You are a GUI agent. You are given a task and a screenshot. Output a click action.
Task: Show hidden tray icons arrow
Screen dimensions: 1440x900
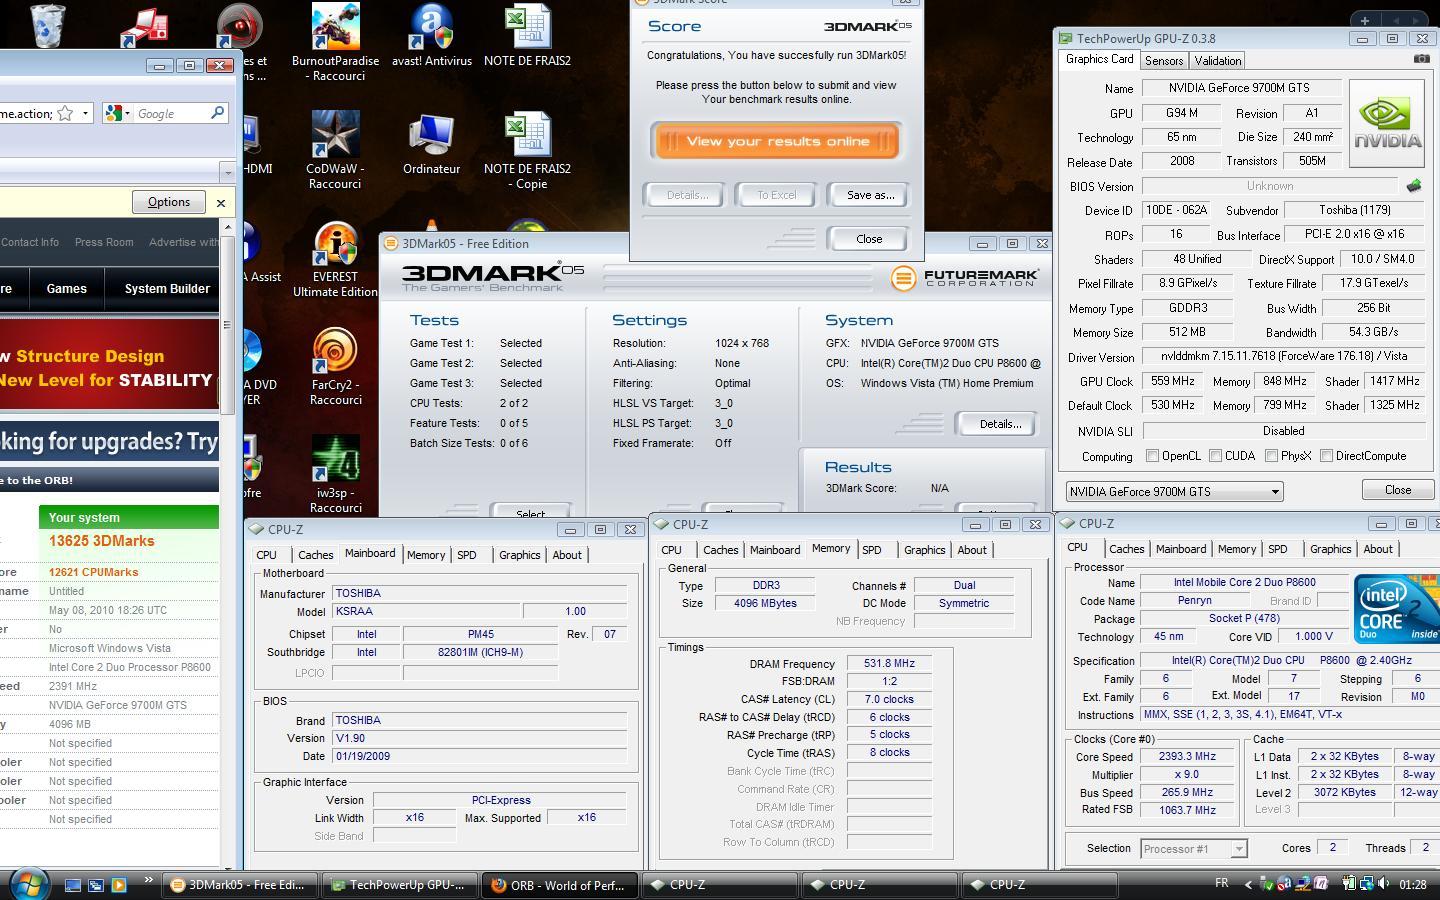(x=1247, y=884)
